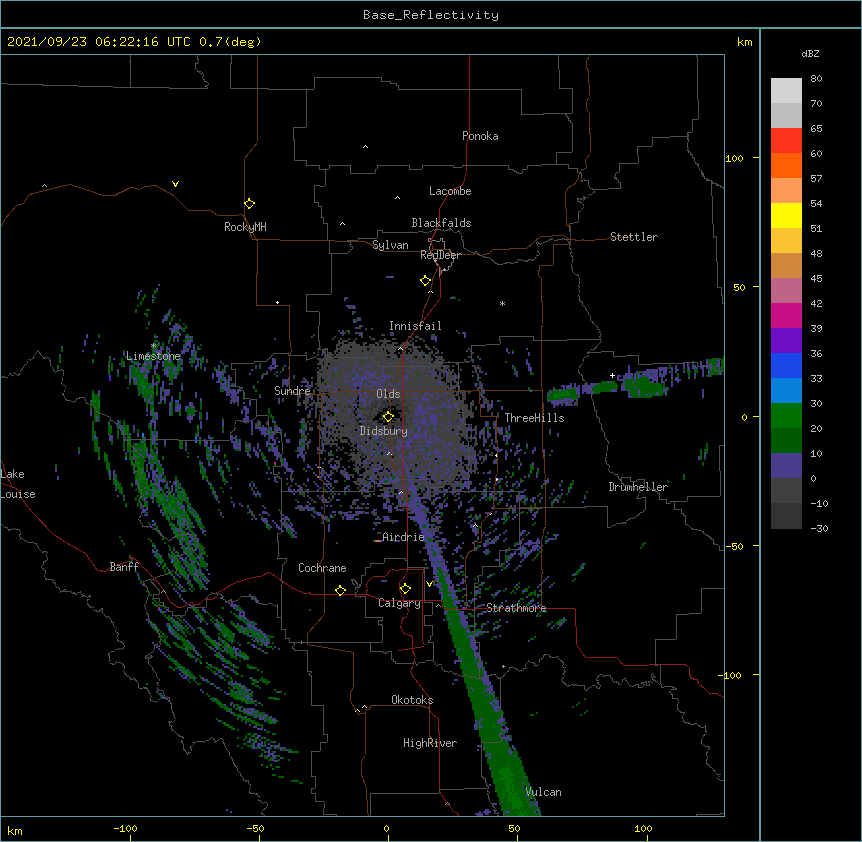The width and height of the screenshot is (862, 842).
Task: Click the Innisfail city label
Action: (x=415, y=326)
